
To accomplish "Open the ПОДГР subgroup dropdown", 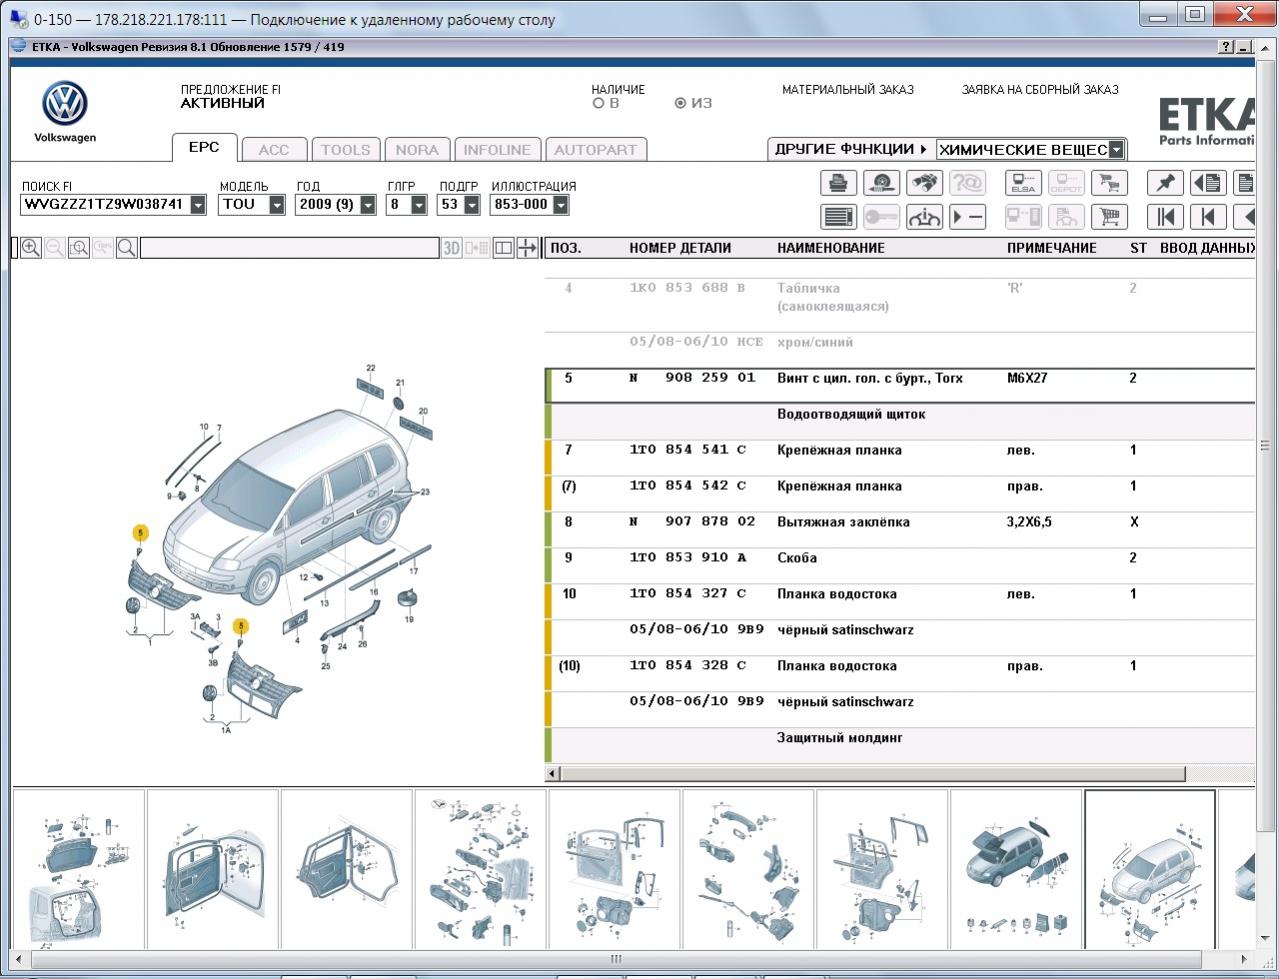I will point(471,205).
